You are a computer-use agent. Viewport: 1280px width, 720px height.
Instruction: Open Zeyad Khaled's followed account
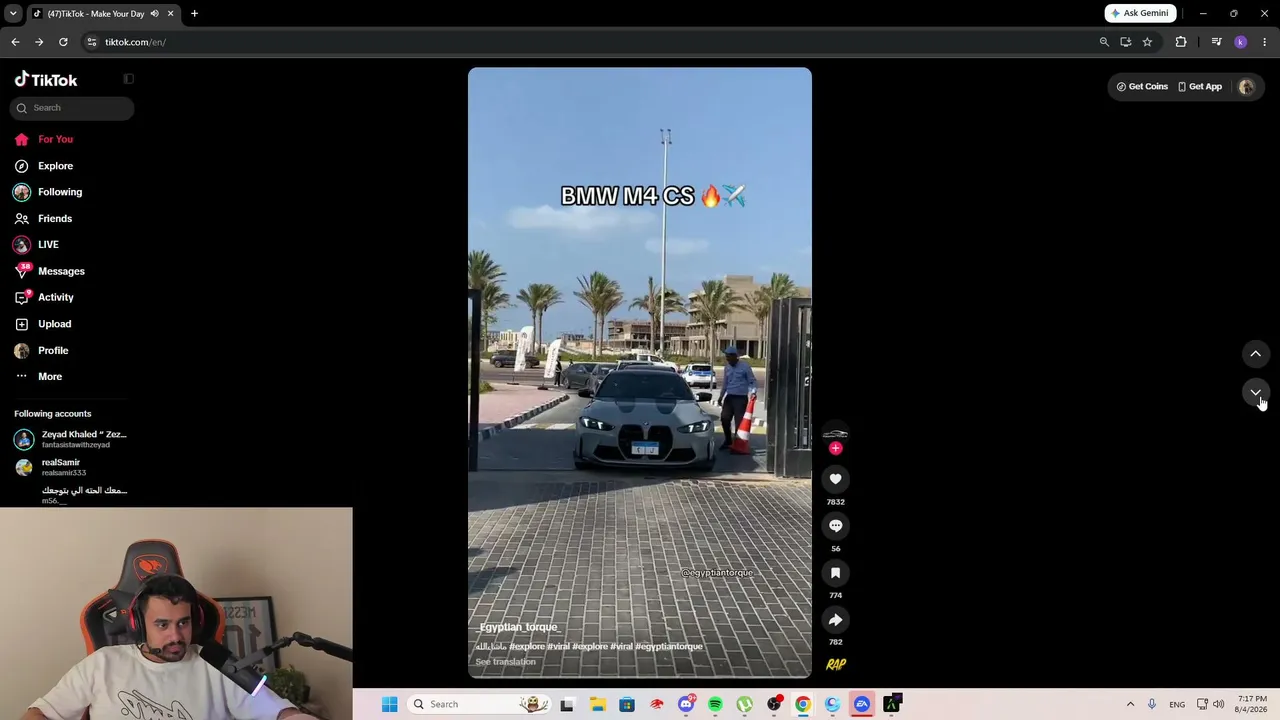pyautogui.click(x=70, y=439)
